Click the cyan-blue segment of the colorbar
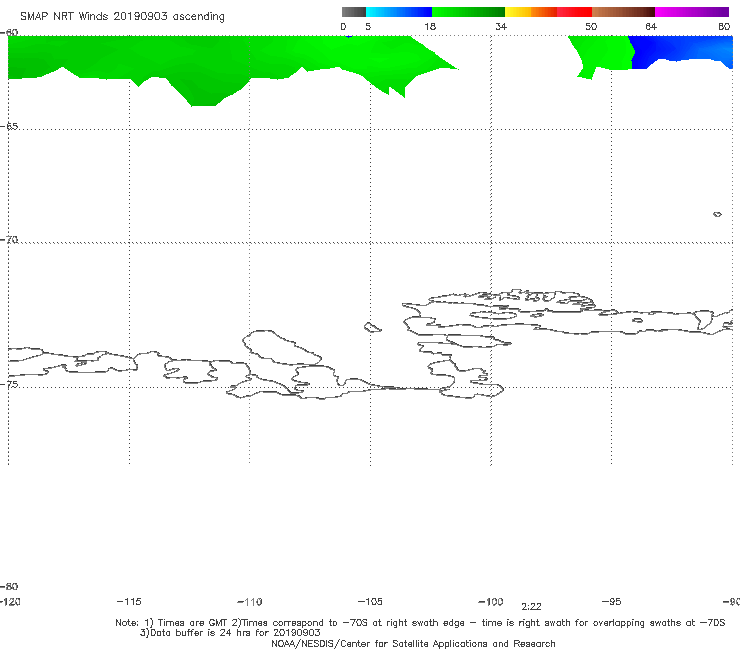This screenshot has height=650, width=740. (399, 12)
